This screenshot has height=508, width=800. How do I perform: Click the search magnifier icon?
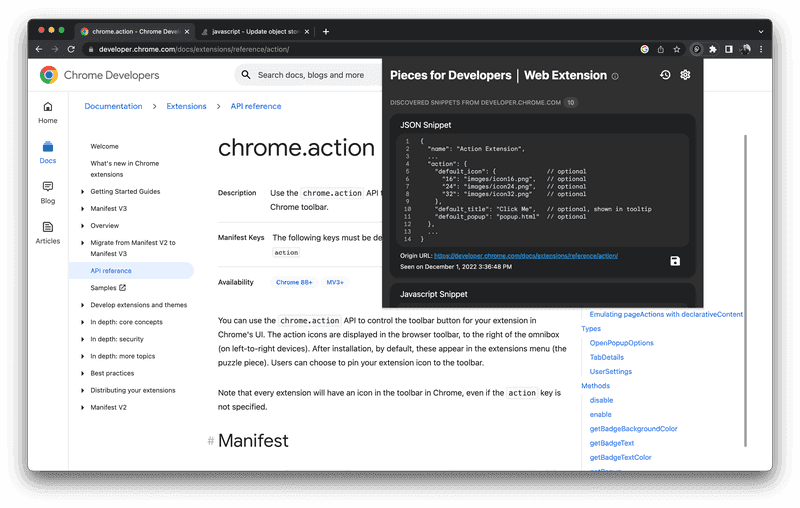(x=246, y=75)
